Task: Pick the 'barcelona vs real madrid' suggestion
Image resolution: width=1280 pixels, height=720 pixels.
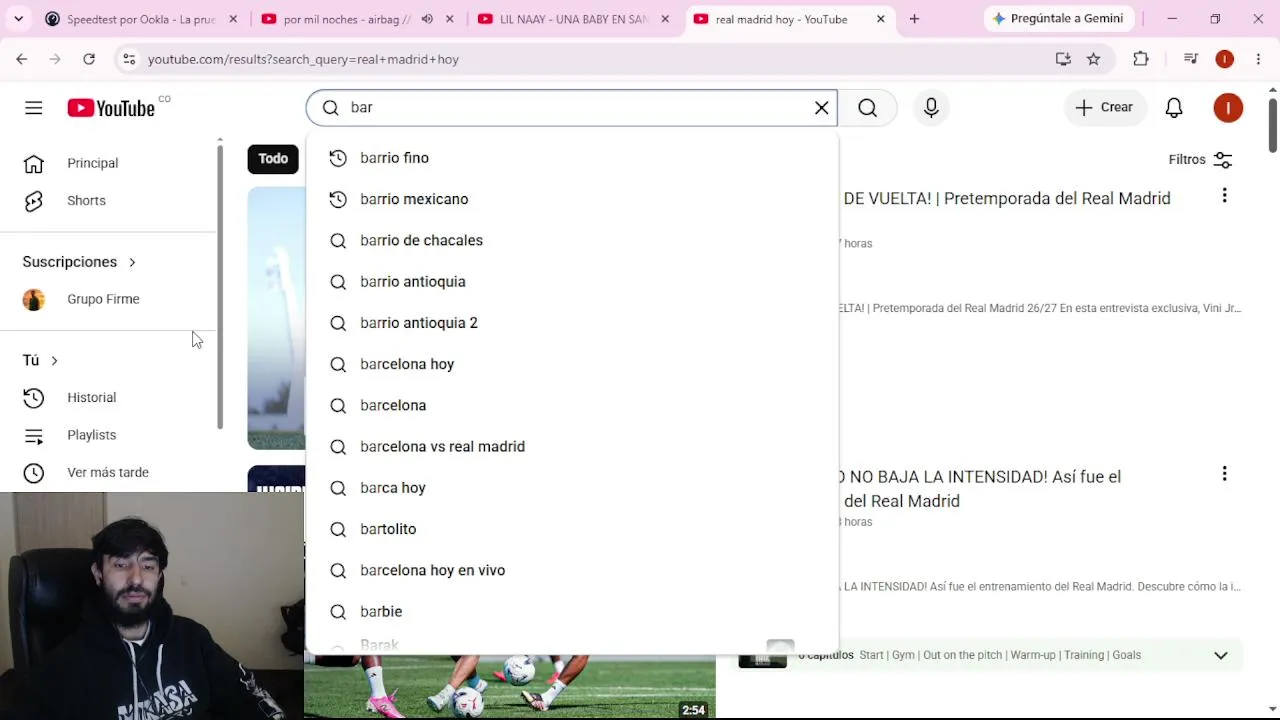Action: [x=572, y=446]
